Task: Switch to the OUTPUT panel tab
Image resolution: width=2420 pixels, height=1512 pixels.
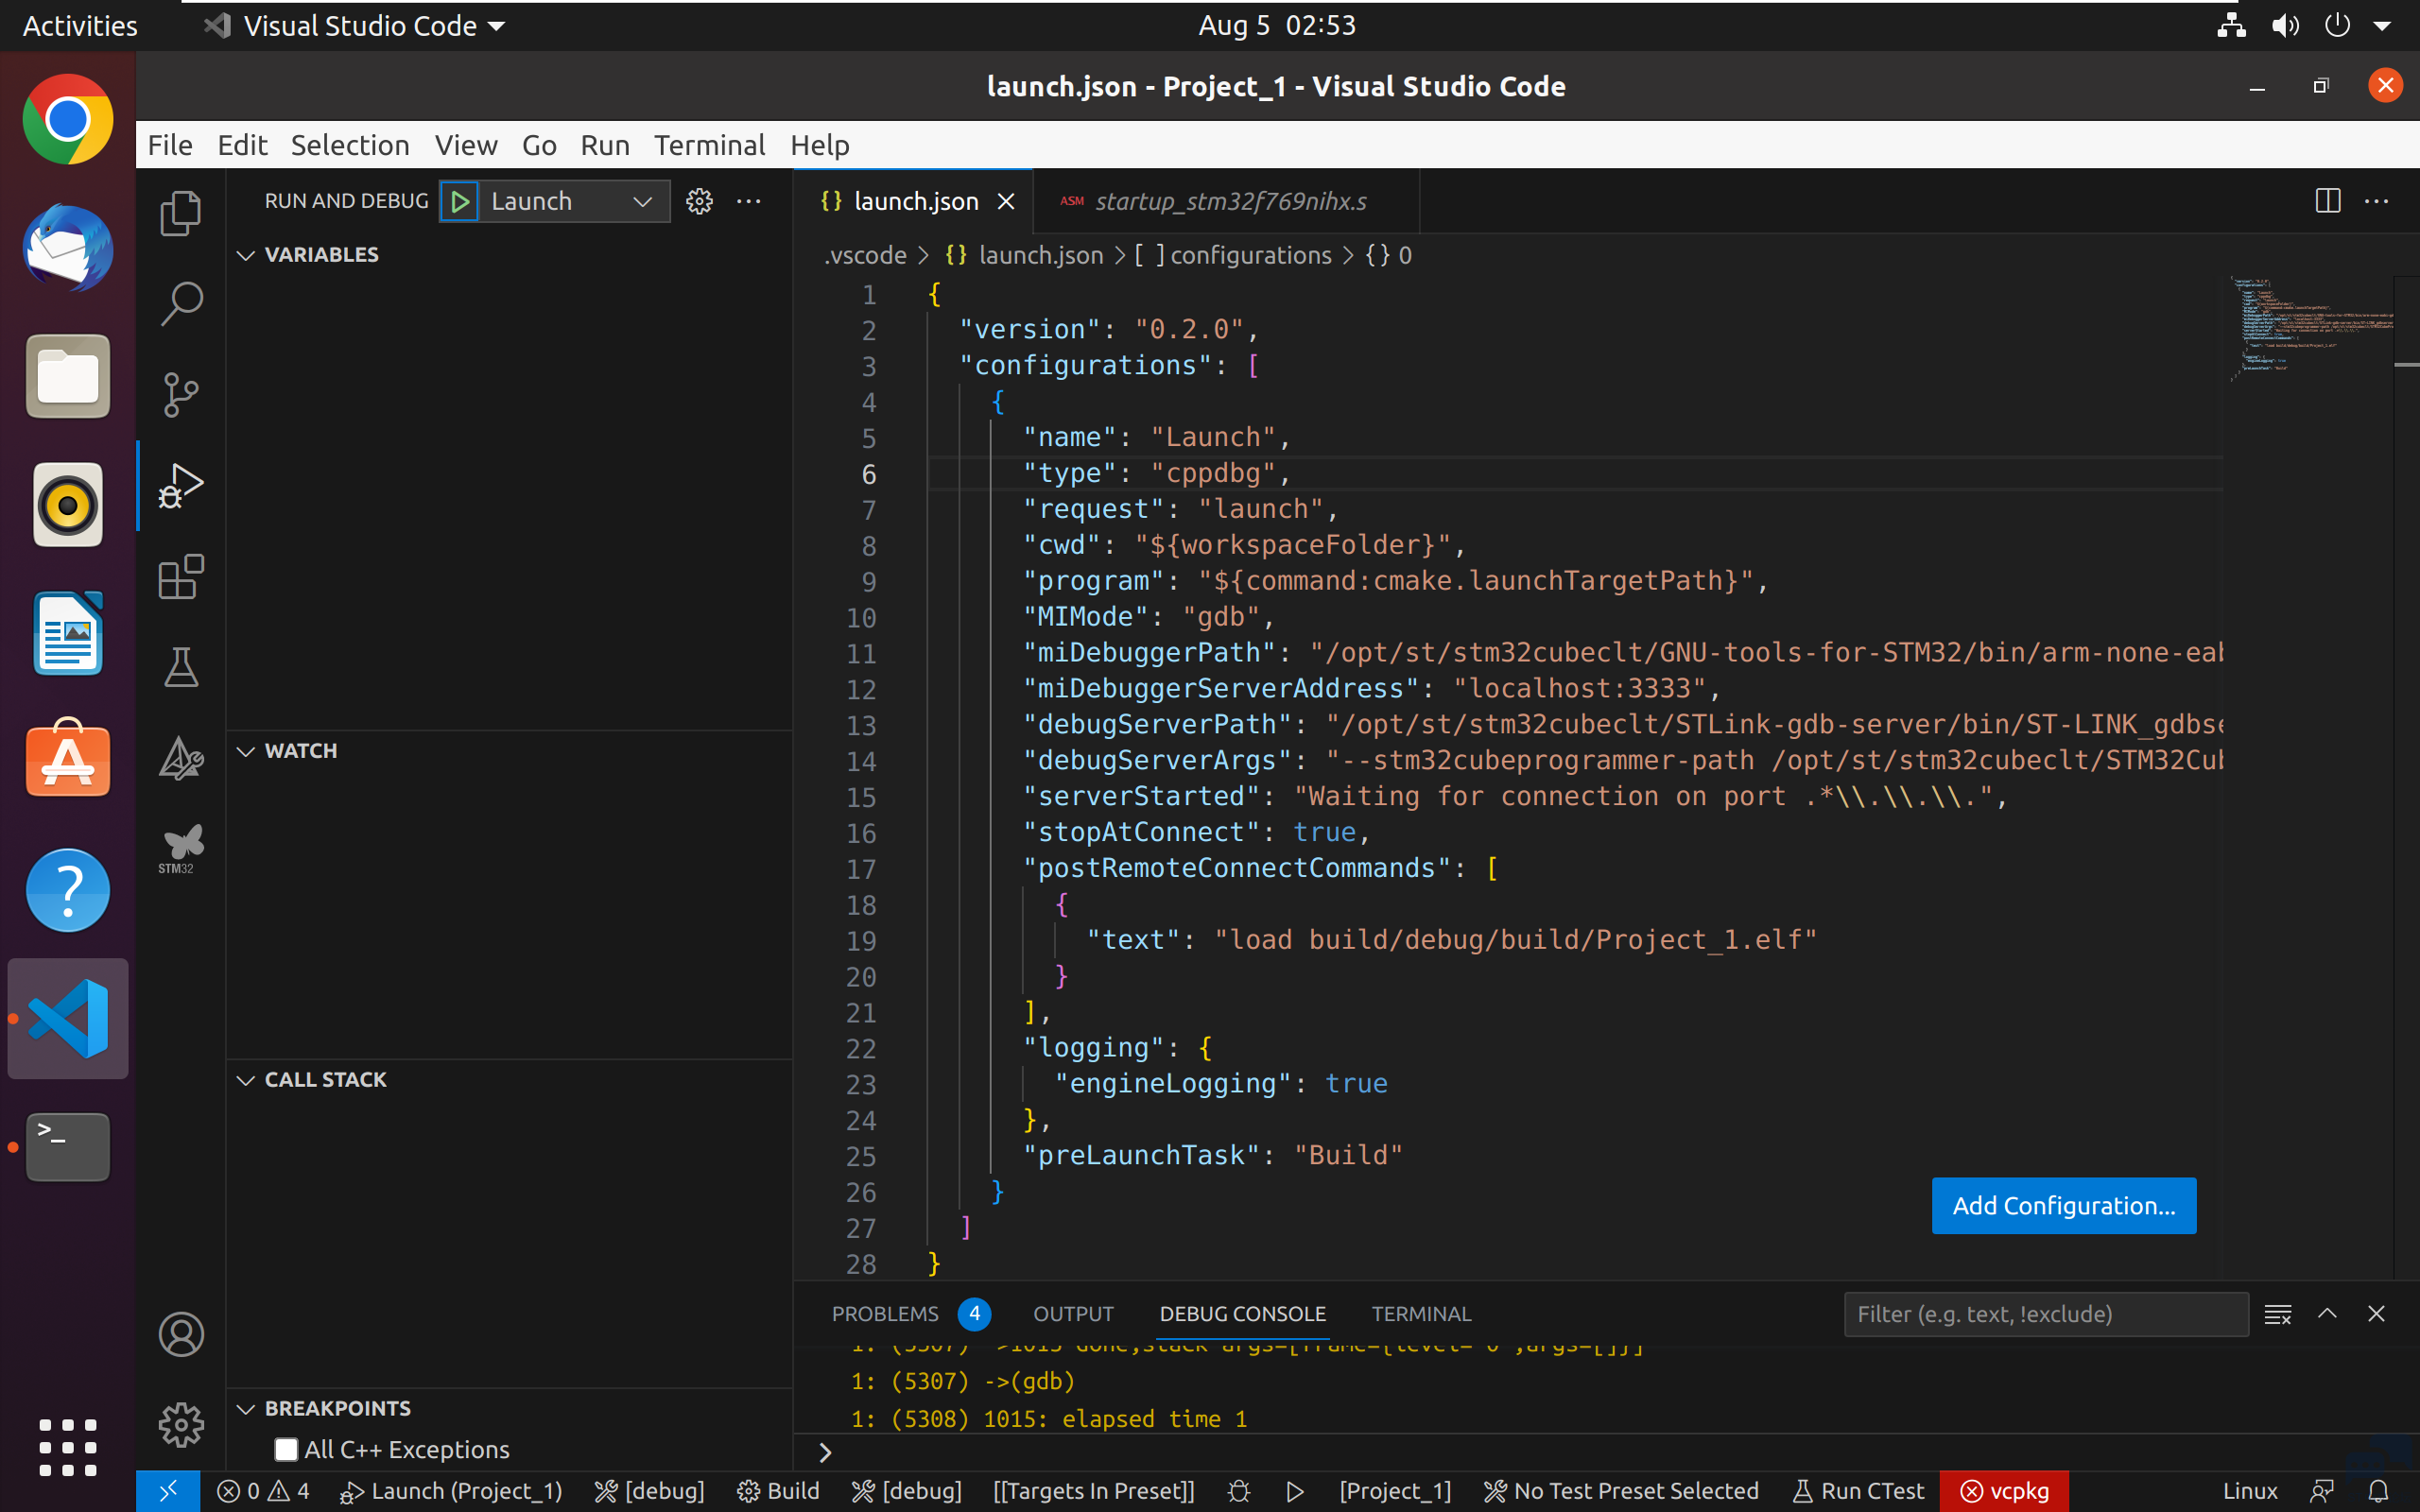Action: click(1073, 1314)
